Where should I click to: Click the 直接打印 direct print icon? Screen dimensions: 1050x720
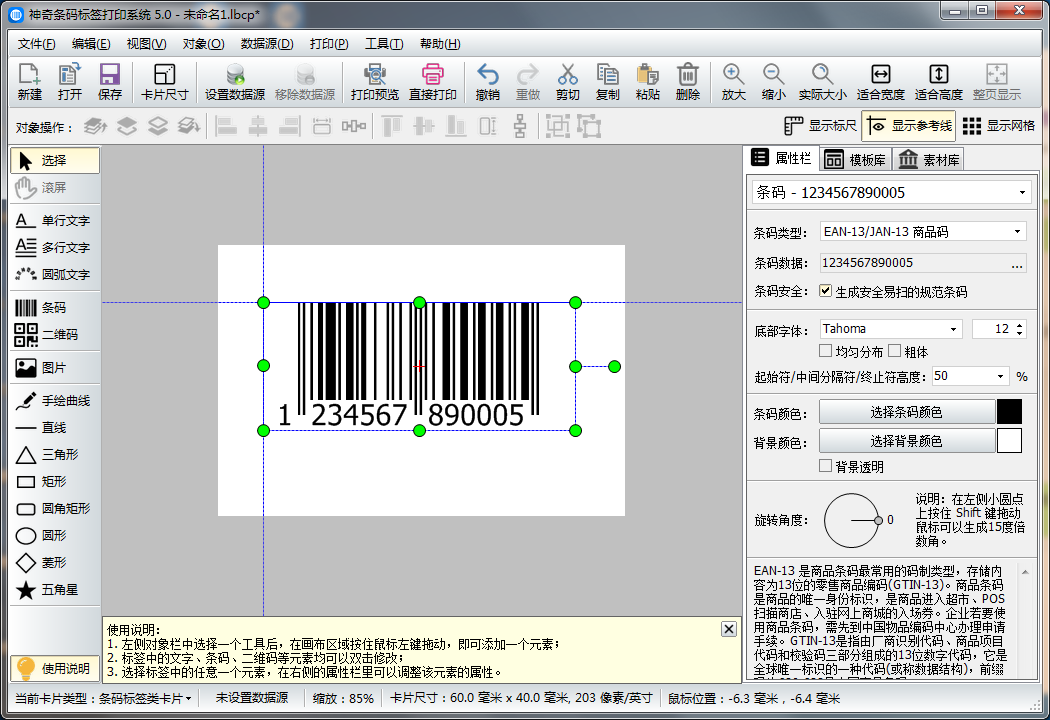click(x=432, y=82)
